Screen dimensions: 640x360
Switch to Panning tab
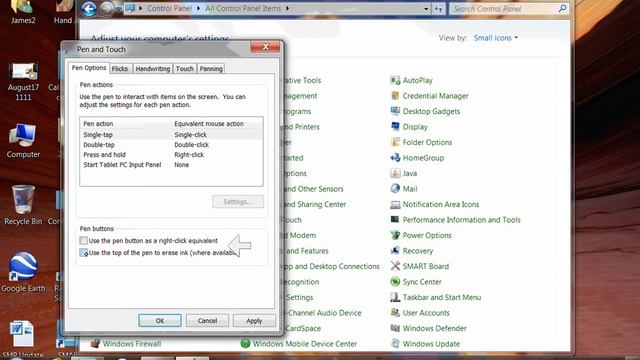coord(211,69)
